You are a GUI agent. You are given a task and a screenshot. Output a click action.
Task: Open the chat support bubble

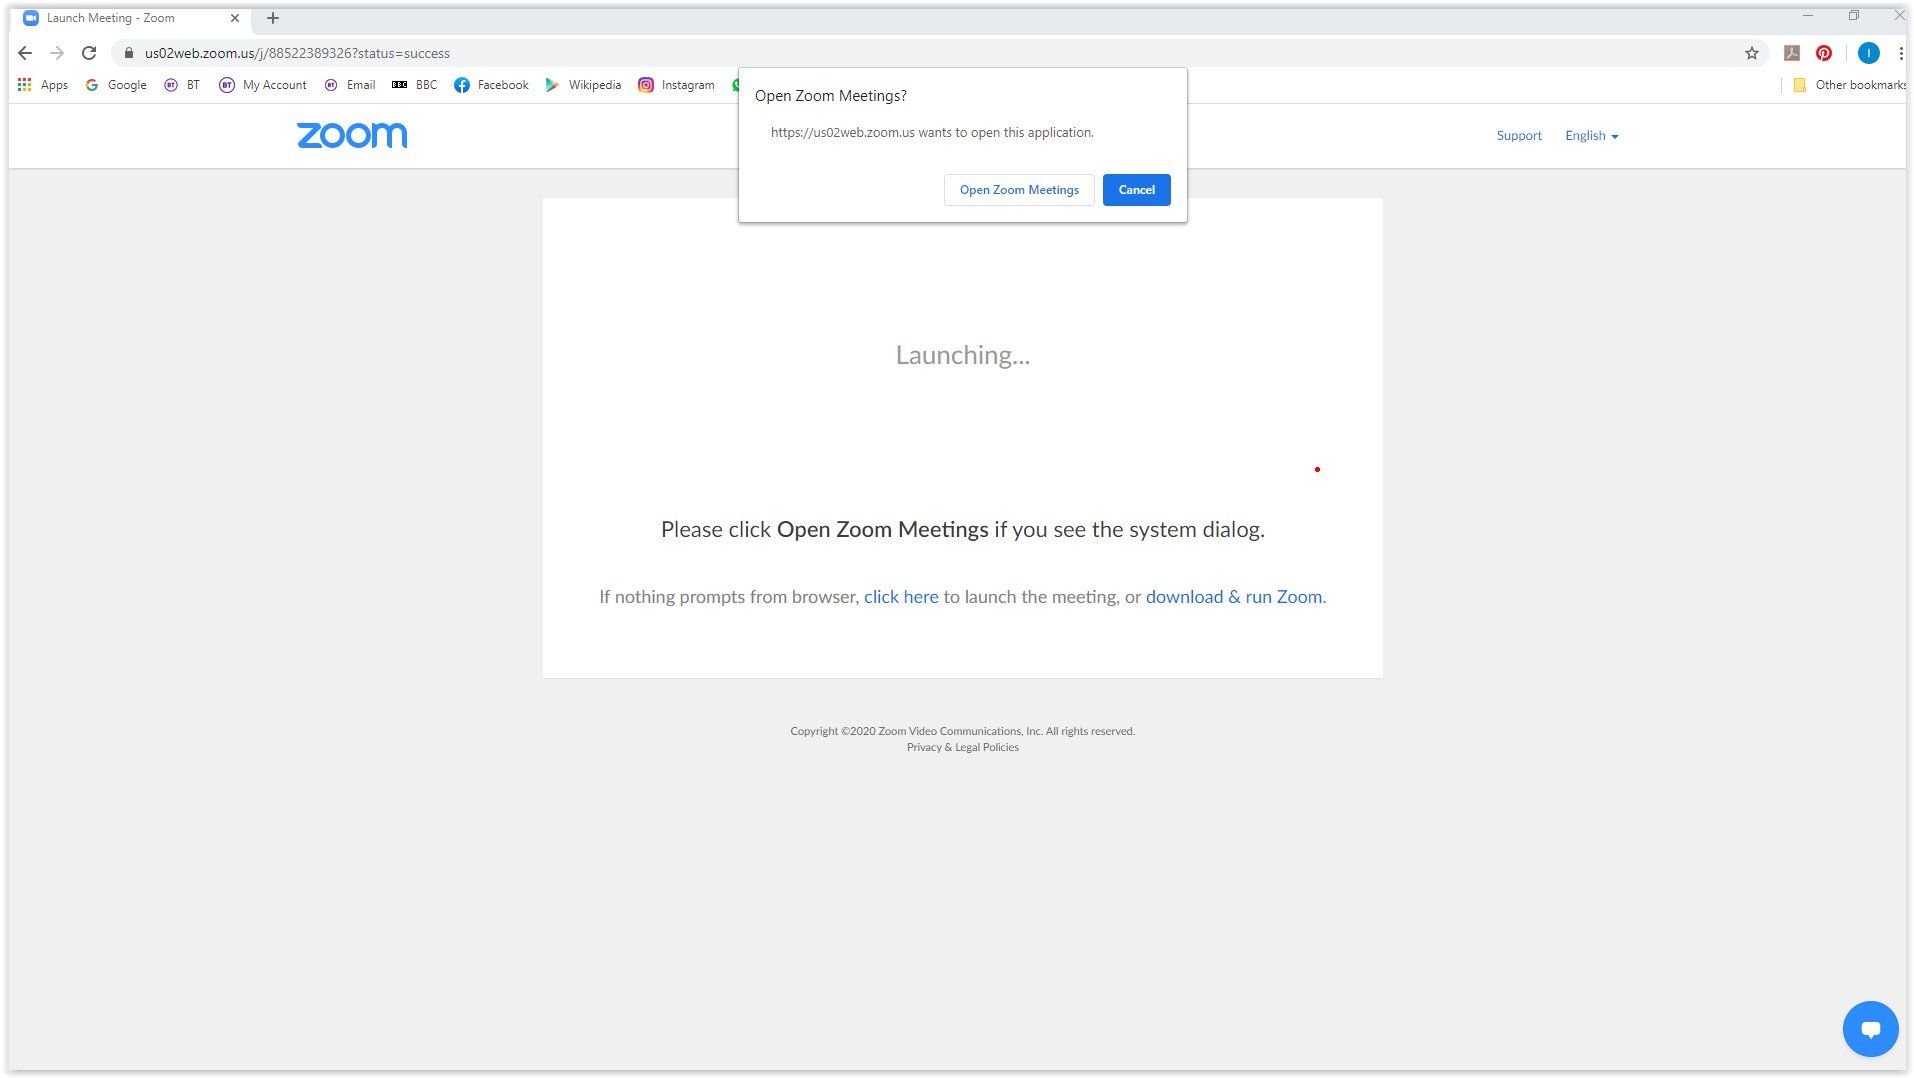(x=1869, y=1028)
